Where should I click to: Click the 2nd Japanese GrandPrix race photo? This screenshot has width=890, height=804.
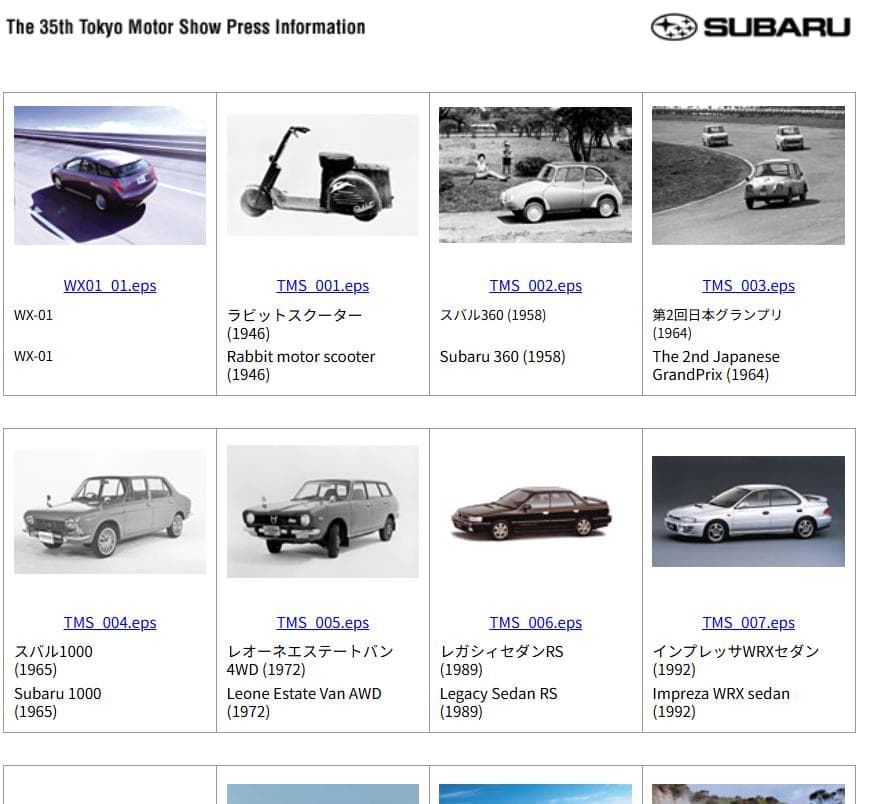(x=748, y=176)
